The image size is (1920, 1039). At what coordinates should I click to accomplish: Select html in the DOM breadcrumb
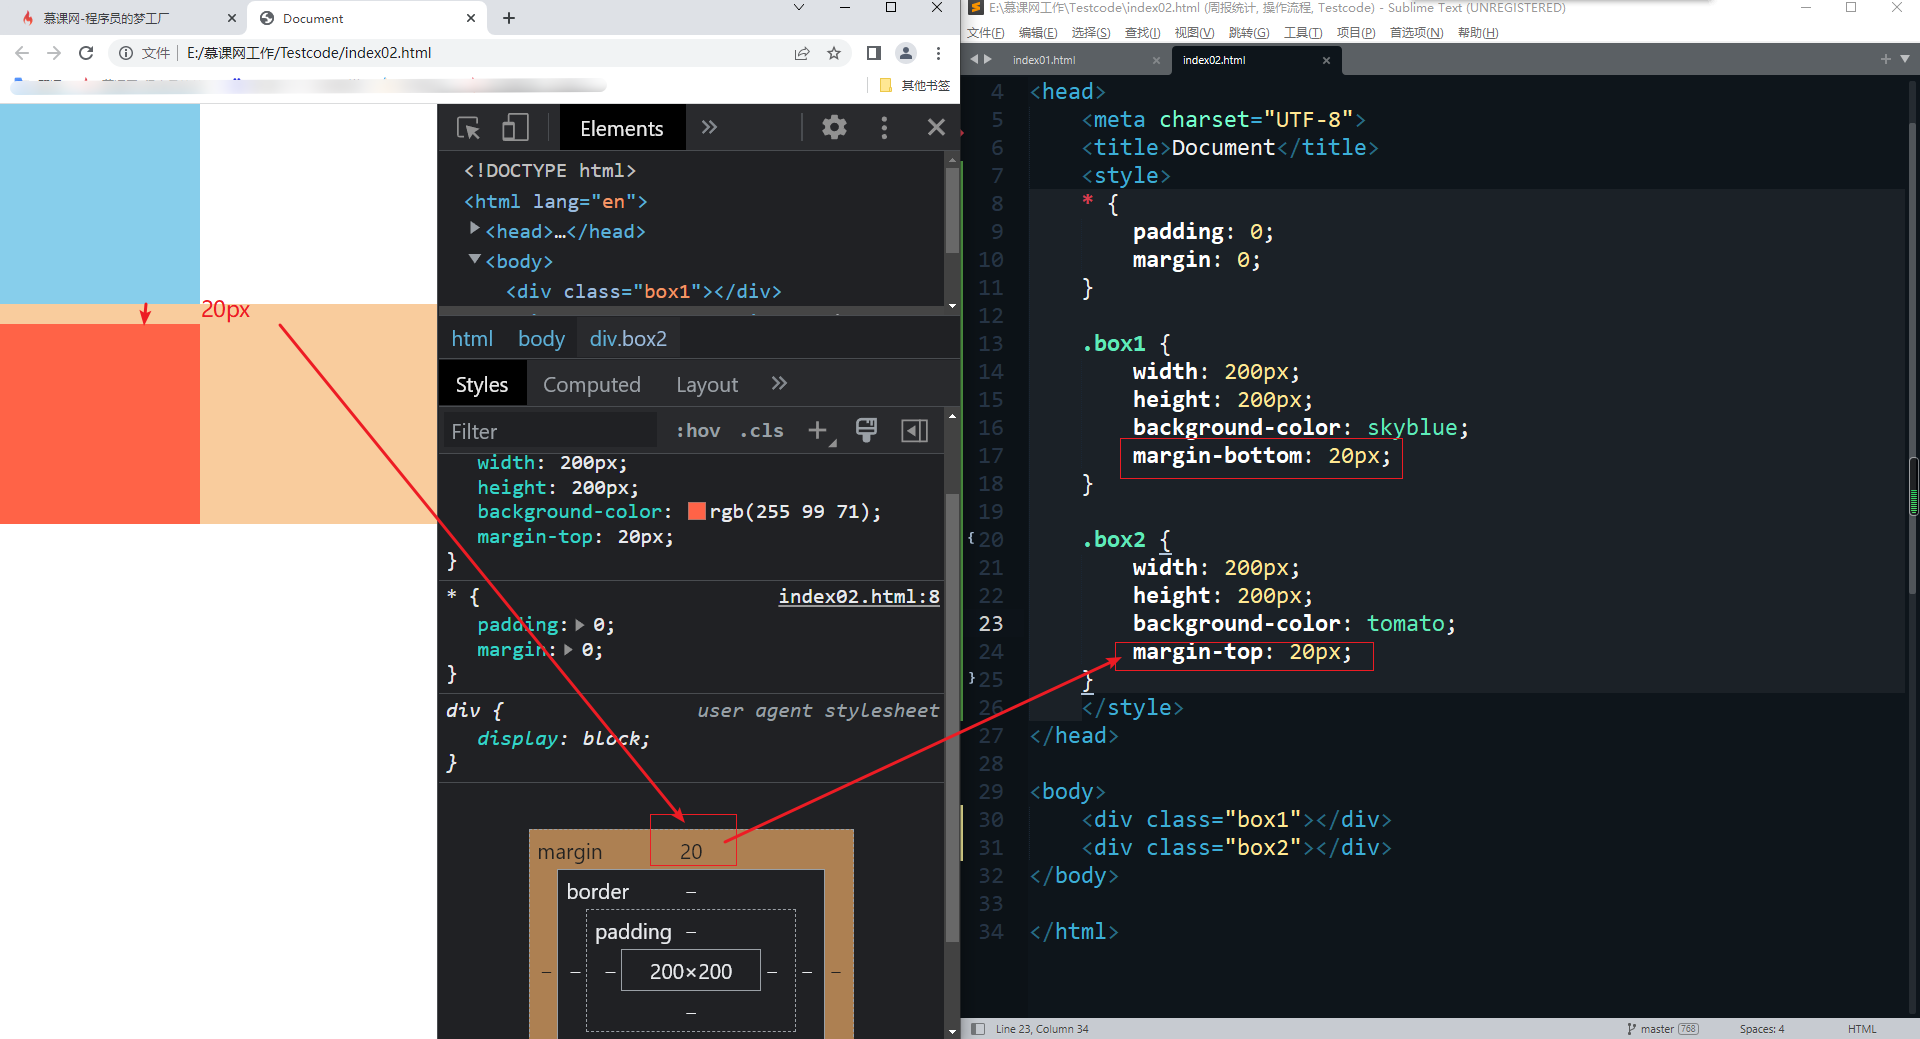(472, 339)
